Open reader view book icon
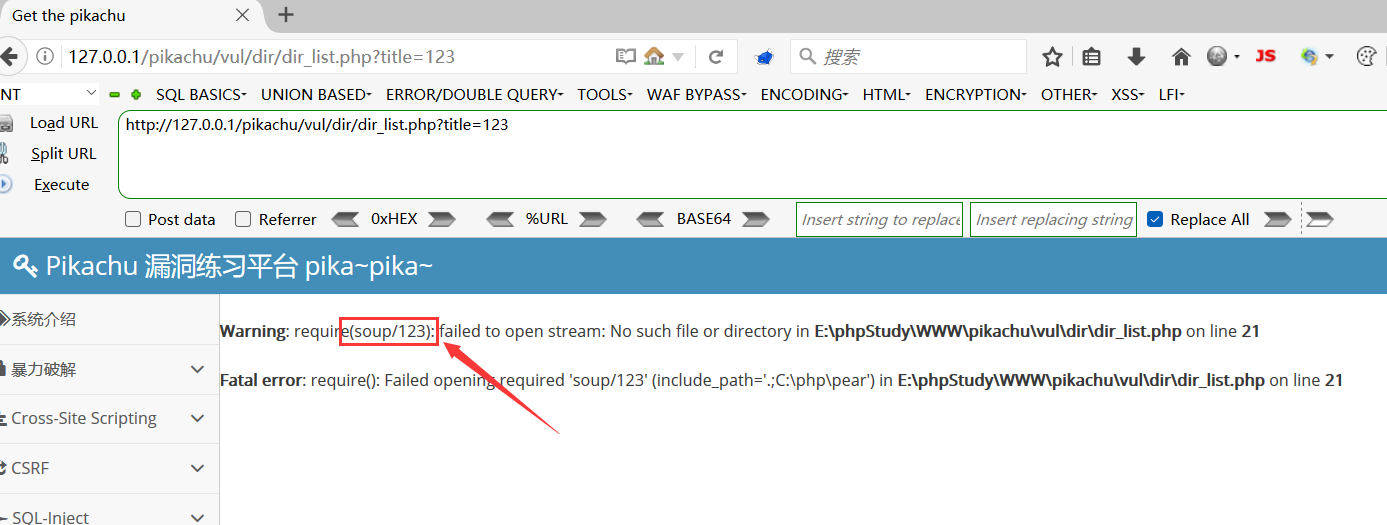This screenshot has width=1387, height=525. (x=626, y=57)
